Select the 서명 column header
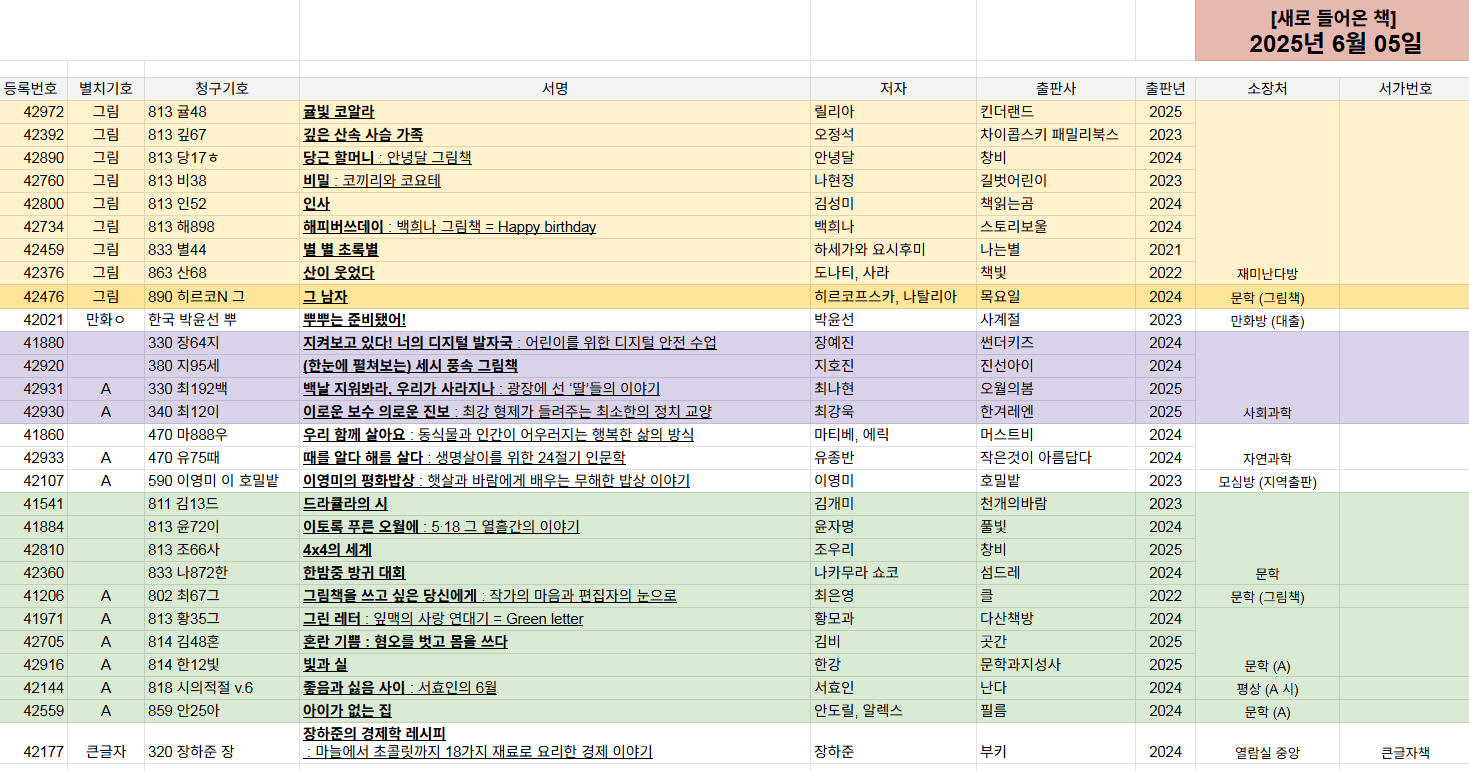 [x=555, y=89]
